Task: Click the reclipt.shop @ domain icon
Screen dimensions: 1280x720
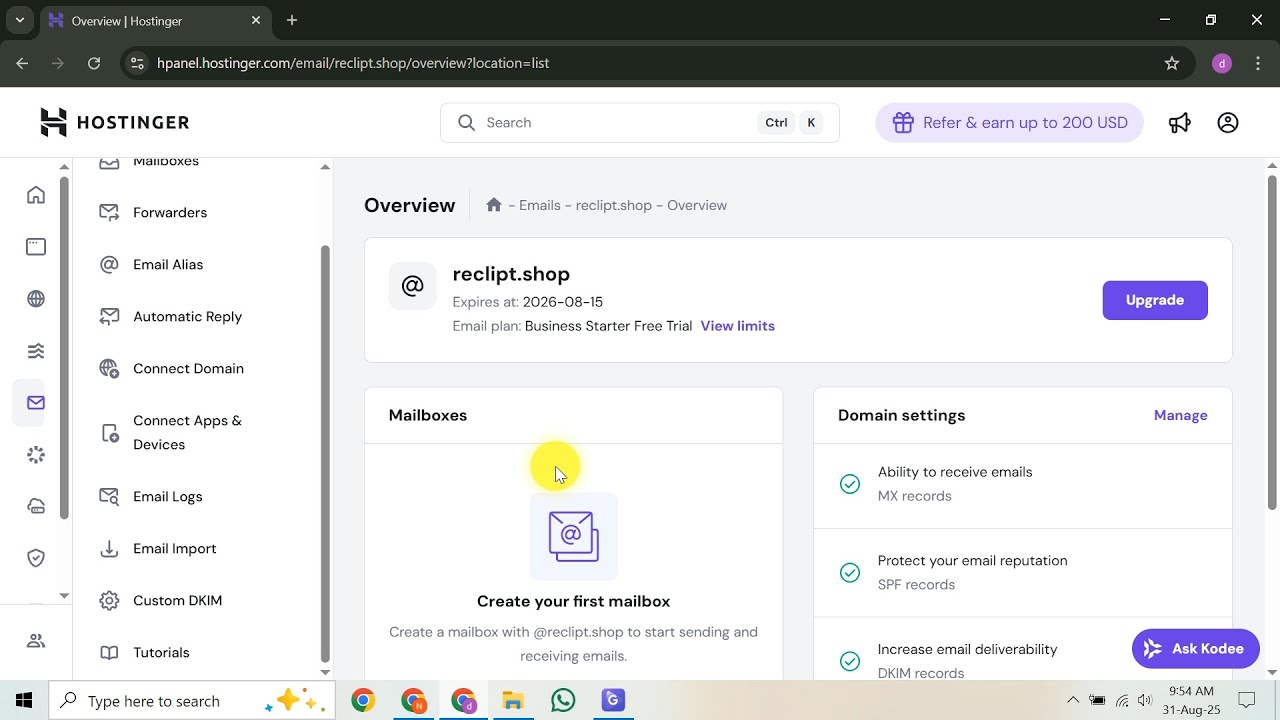Action: tap(412, 286)
